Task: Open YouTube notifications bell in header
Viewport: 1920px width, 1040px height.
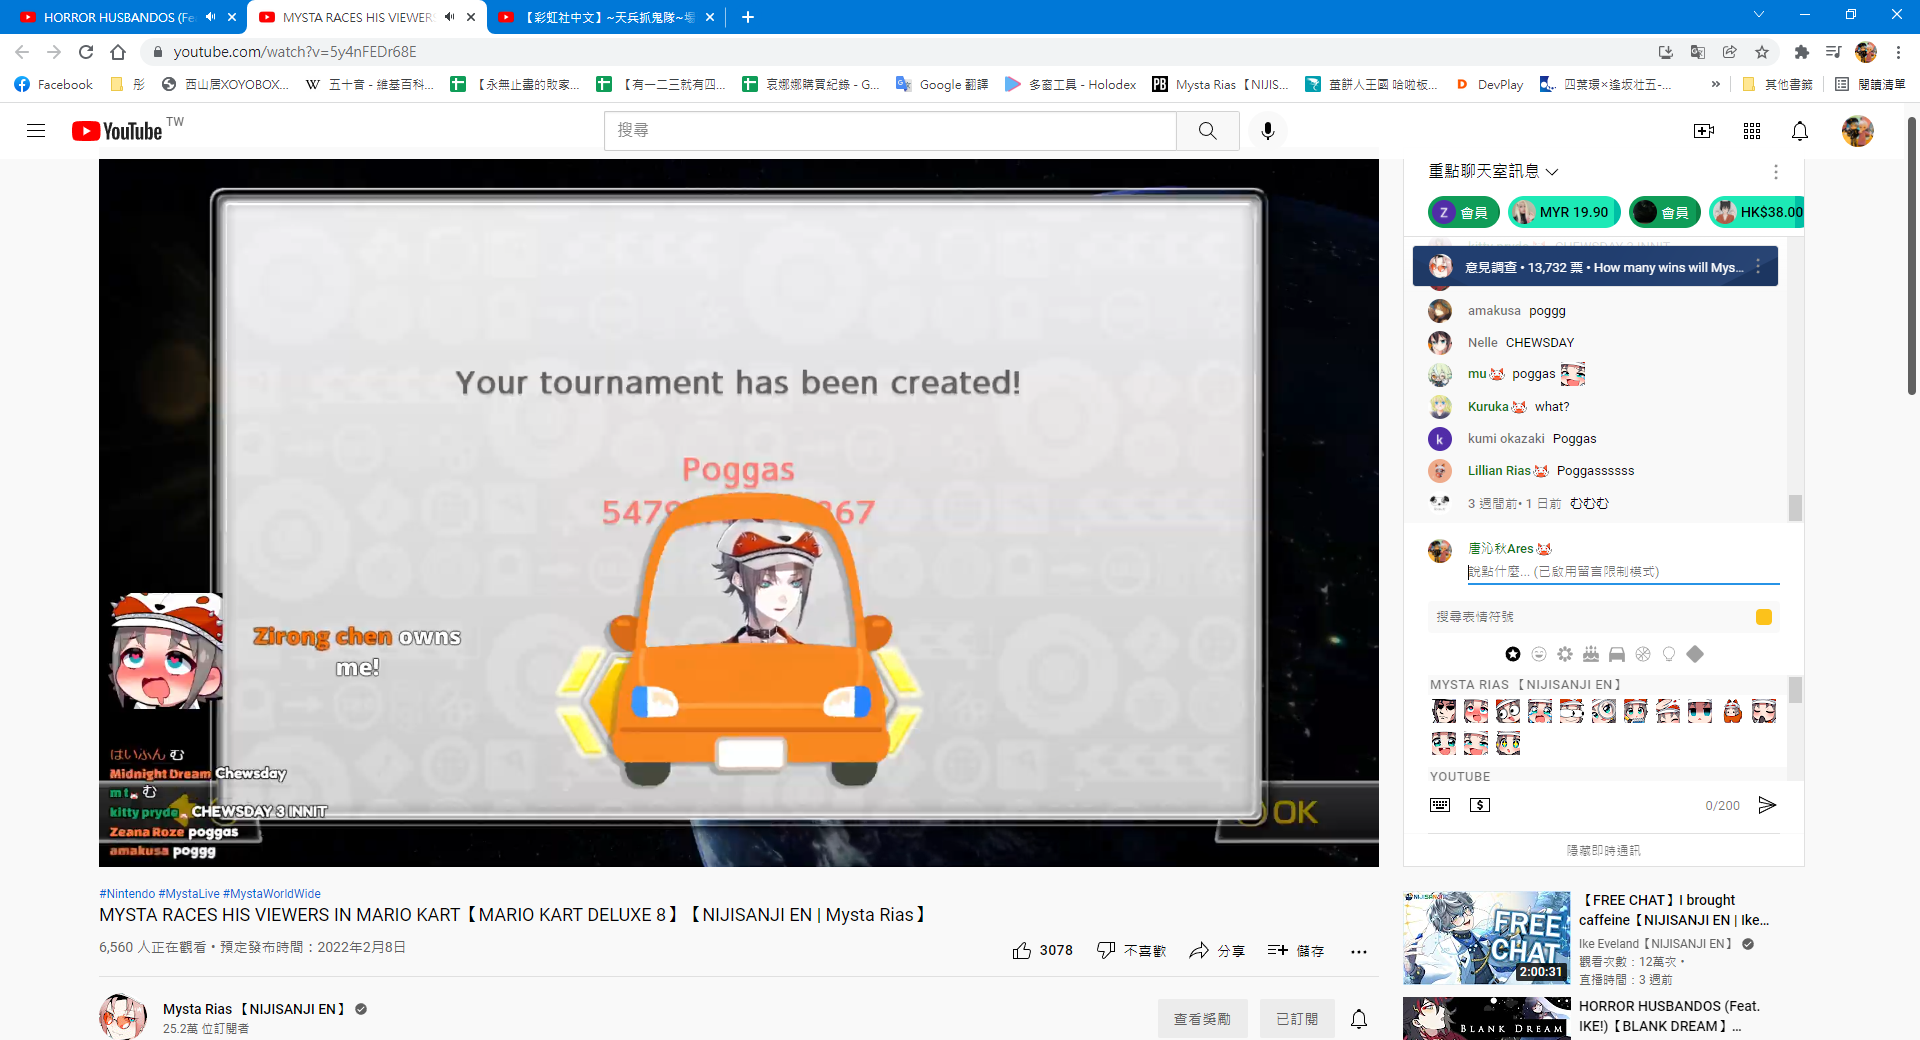Action: [x=1800, y=131]
